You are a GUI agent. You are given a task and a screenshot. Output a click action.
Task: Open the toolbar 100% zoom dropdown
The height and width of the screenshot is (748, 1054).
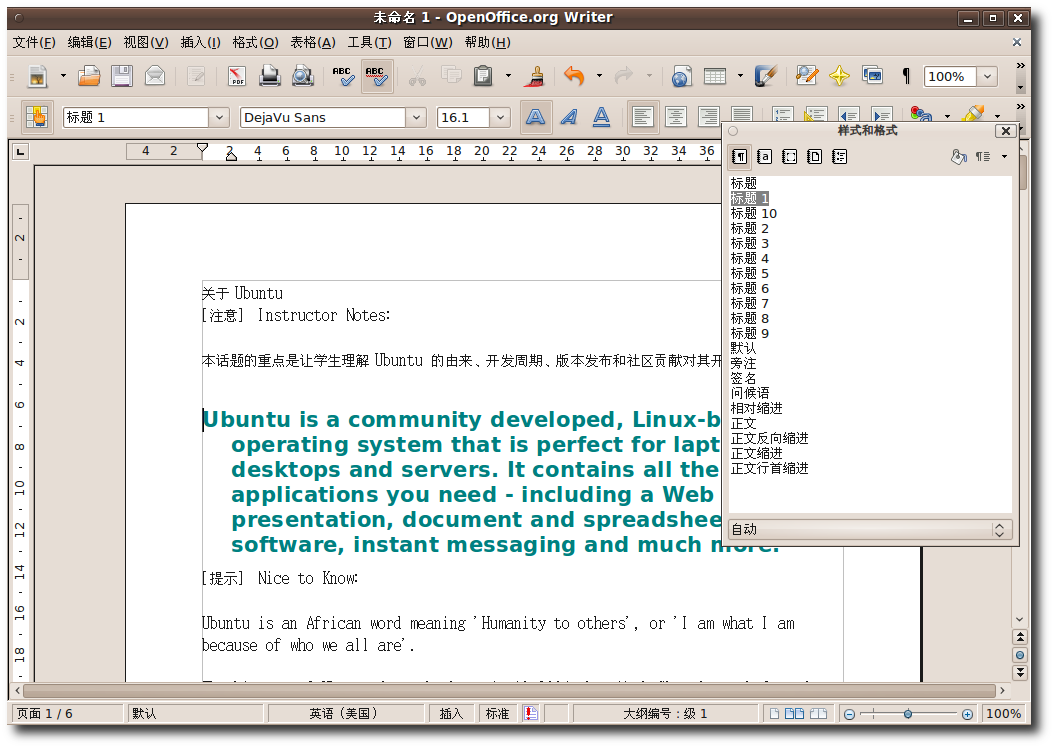tap(987, 77)
